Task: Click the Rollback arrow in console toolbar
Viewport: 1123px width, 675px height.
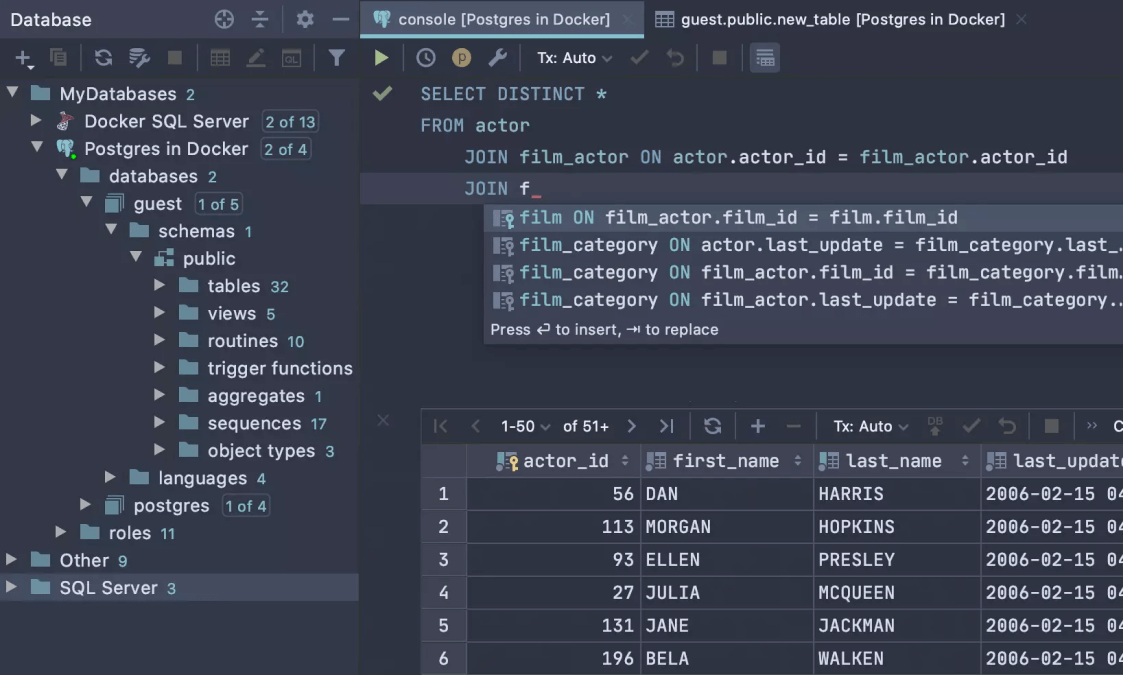Action: coord(675,57)
